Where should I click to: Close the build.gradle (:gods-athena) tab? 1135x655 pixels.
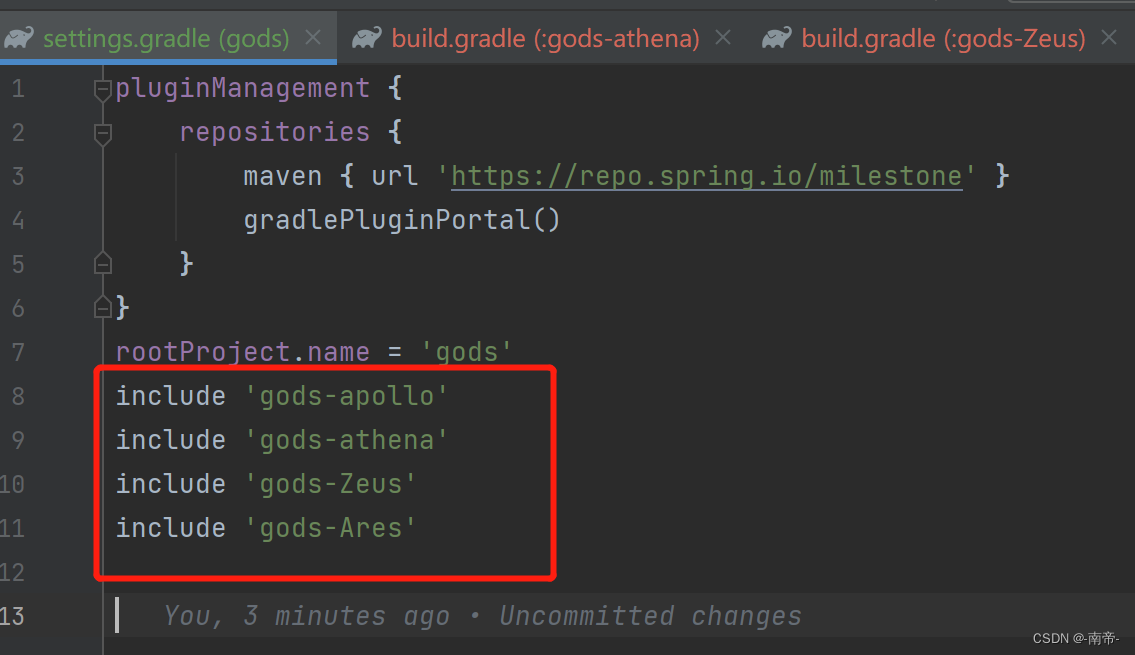(723, 37)
